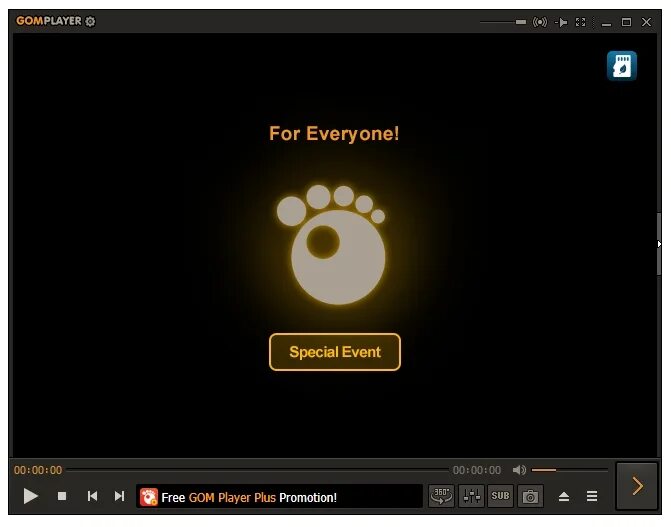Click the 'For Everyone!' banner text
Viewport: 671px width, 527px height.
click(x=334, y=134)
